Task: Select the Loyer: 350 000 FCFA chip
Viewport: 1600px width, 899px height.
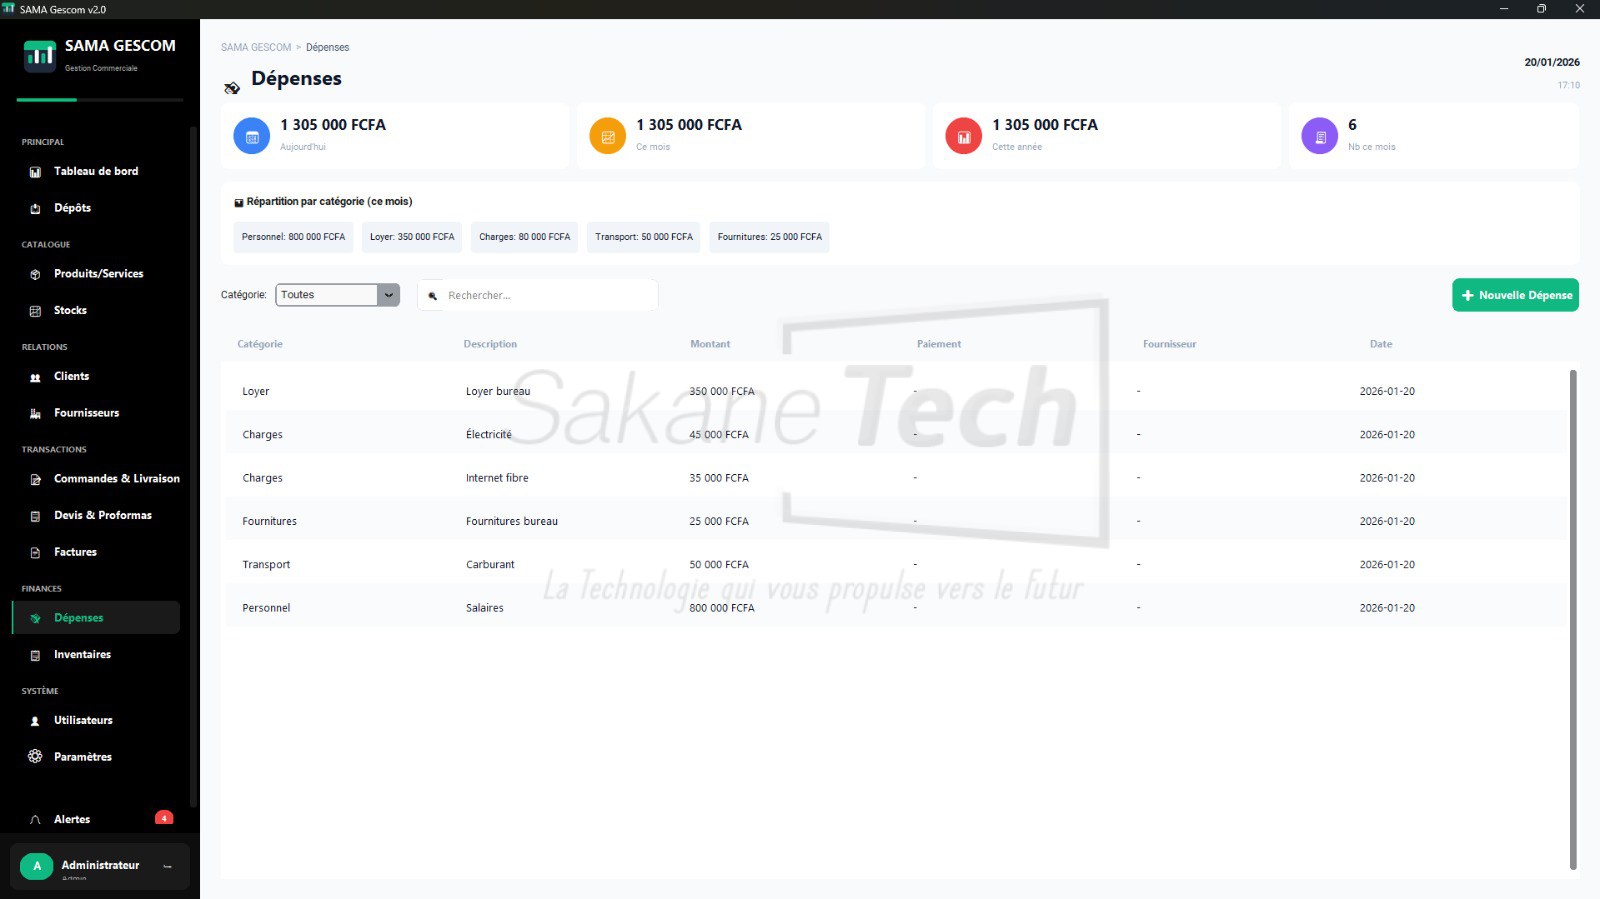Action: pyautogui.click(x=412, y=237)
